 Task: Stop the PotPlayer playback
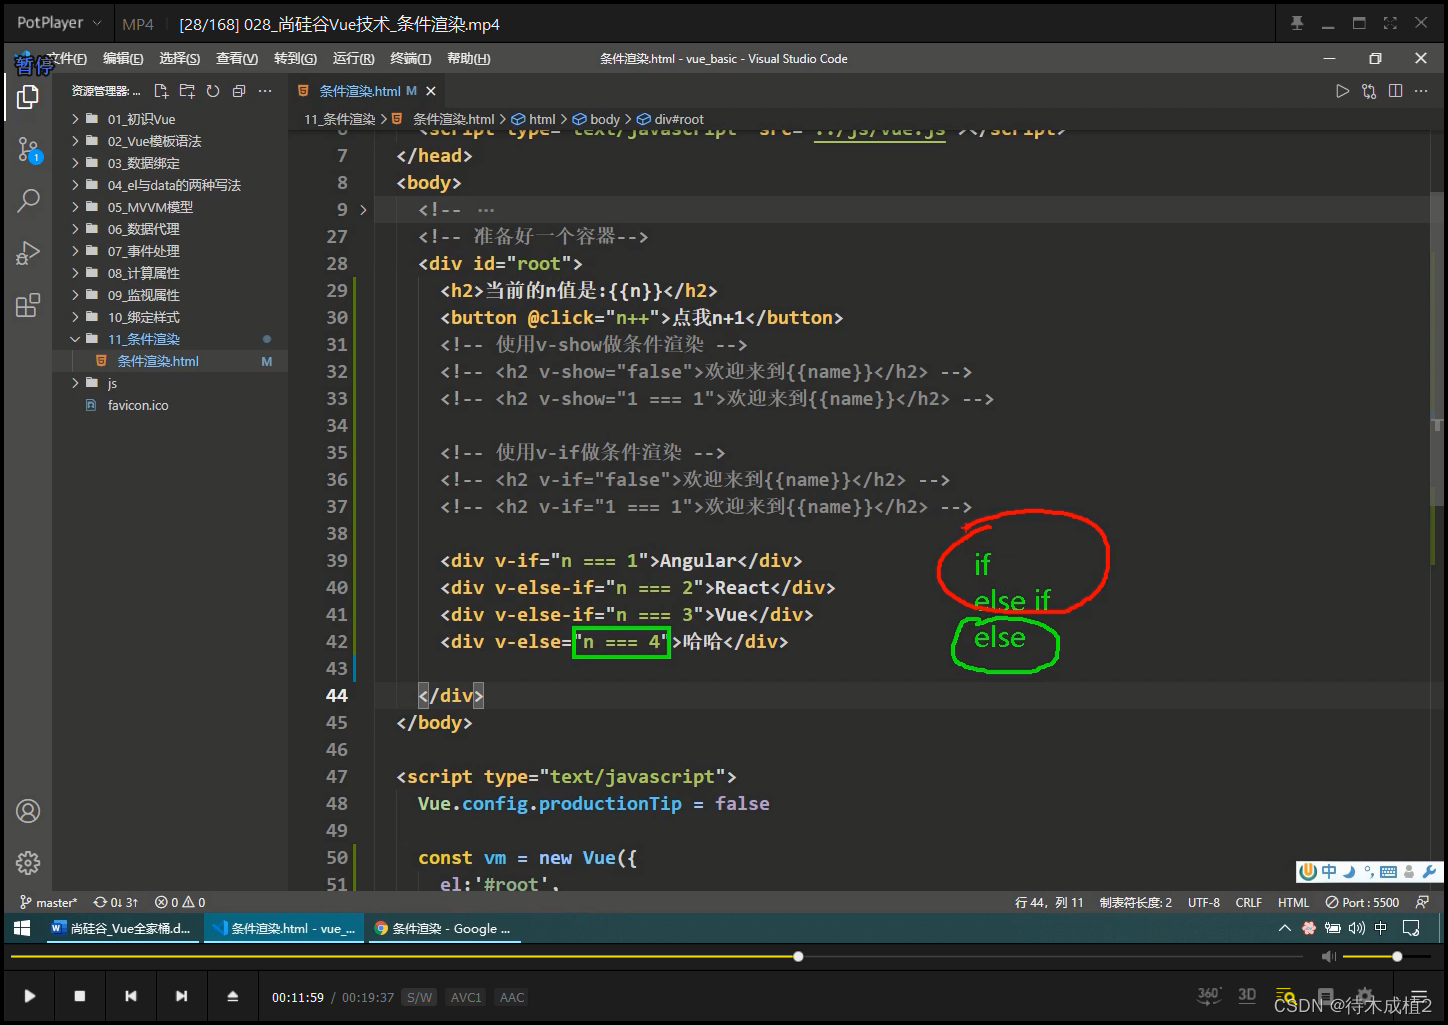(80, 996)
